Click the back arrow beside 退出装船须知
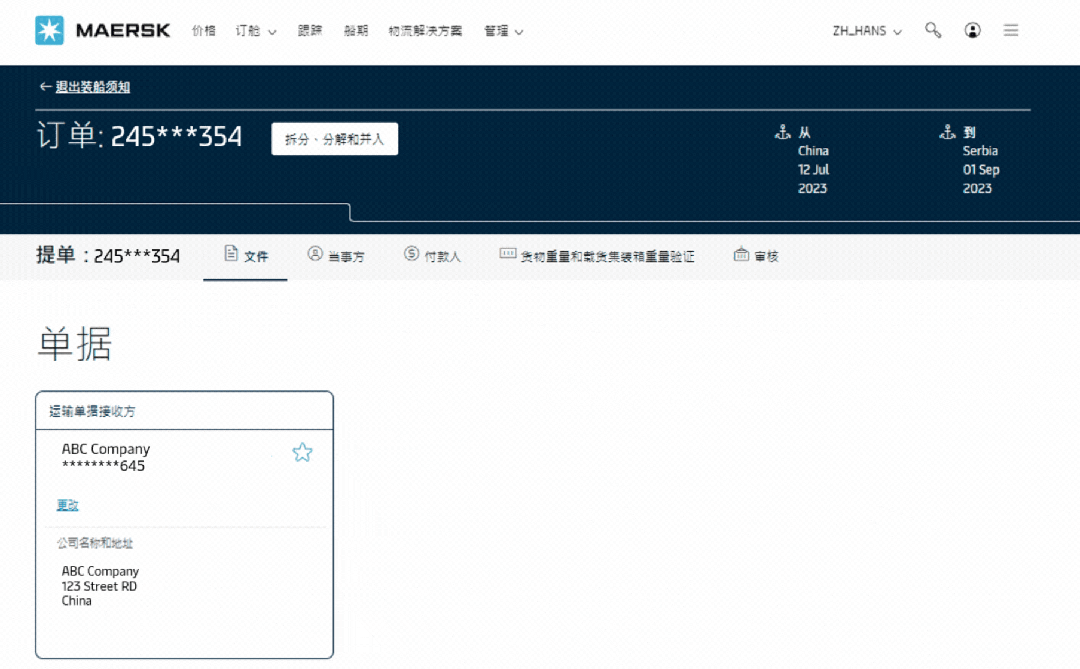Image resolution: width=1080 pixels, height=669 pixels. point(45,87)
